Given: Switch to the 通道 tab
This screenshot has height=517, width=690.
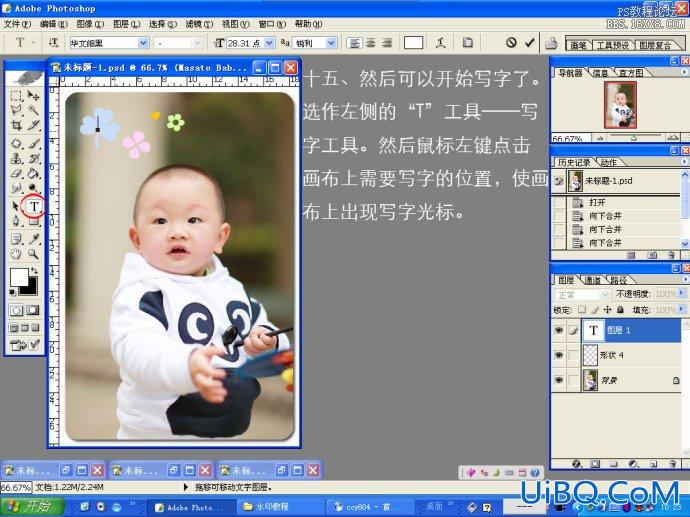Looking at the screenshot, I should point(592,280).
